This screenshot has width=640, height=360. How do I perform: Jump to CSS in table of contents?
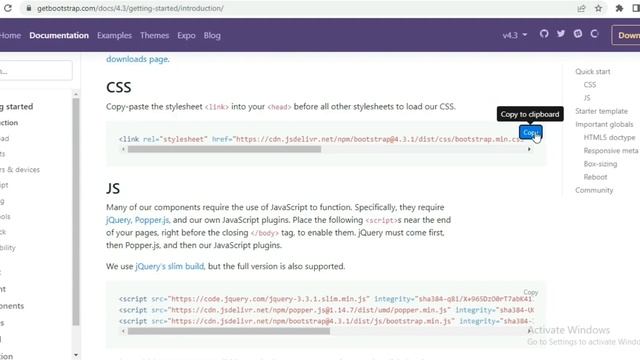pos(590,84)
